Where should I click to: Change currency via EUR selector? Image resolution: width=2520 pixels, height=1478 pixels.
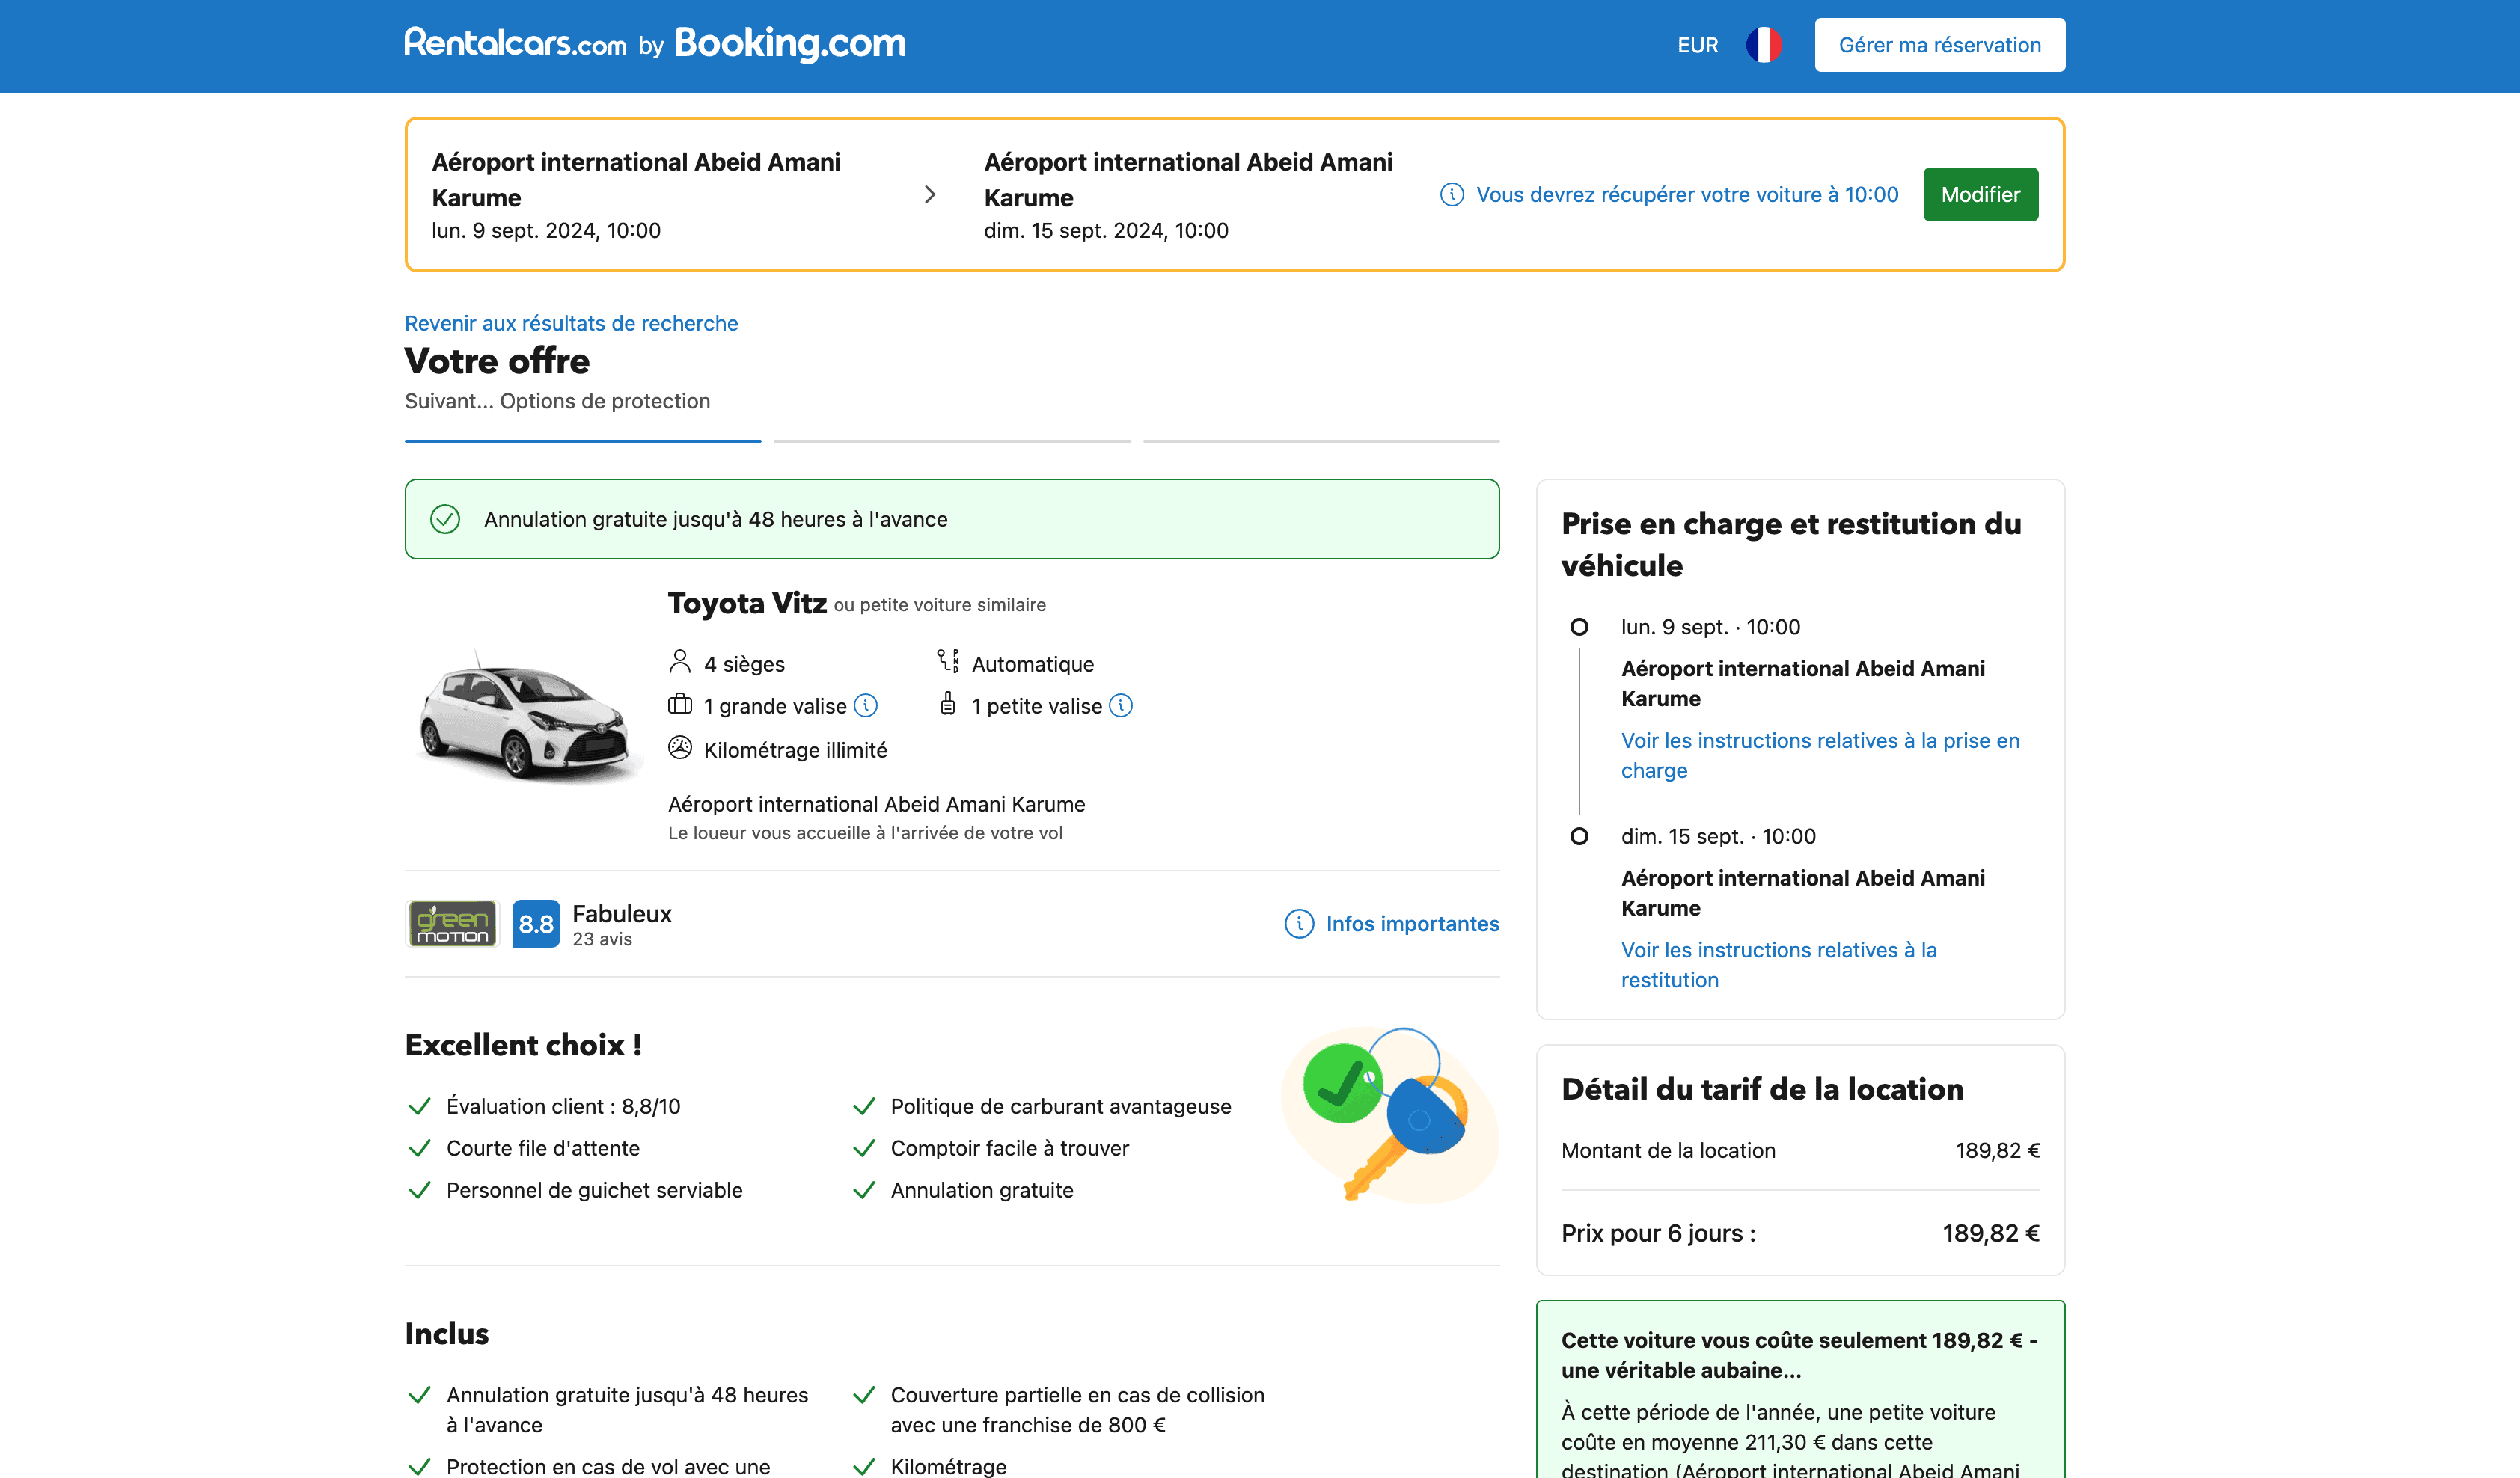click(1697, 45)
